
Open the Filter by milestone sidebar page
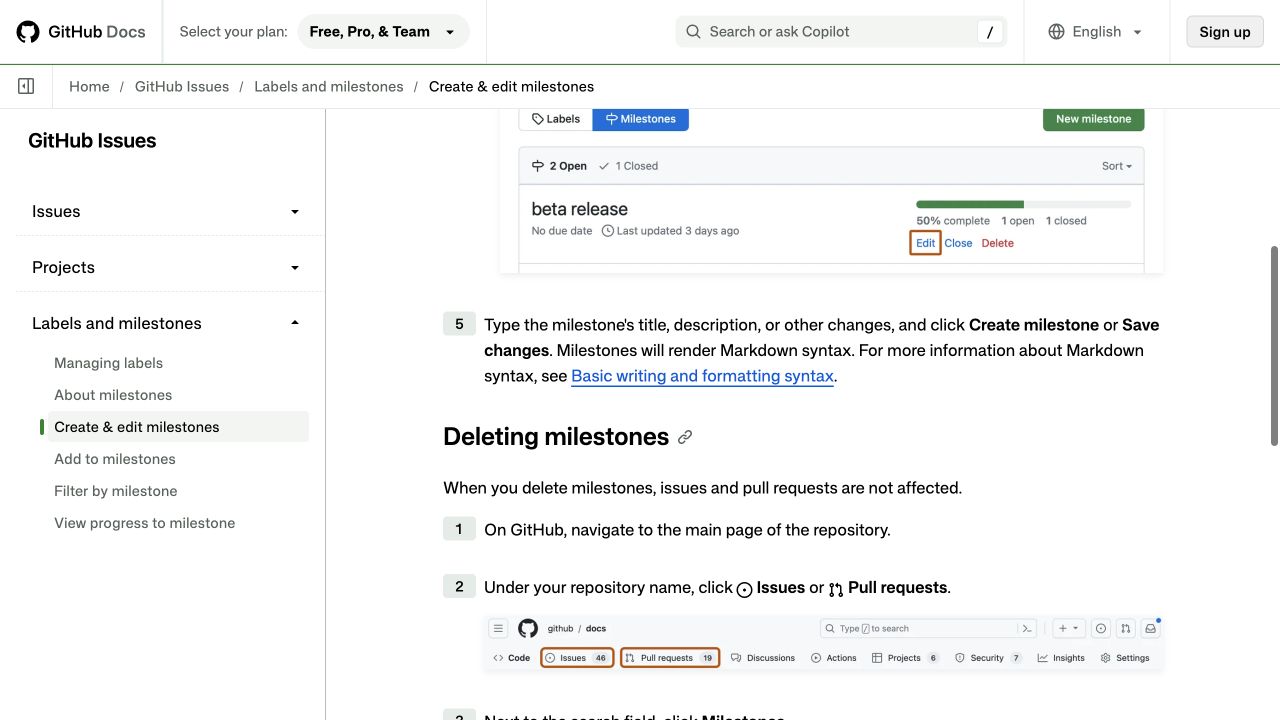[x=116, y=491]
